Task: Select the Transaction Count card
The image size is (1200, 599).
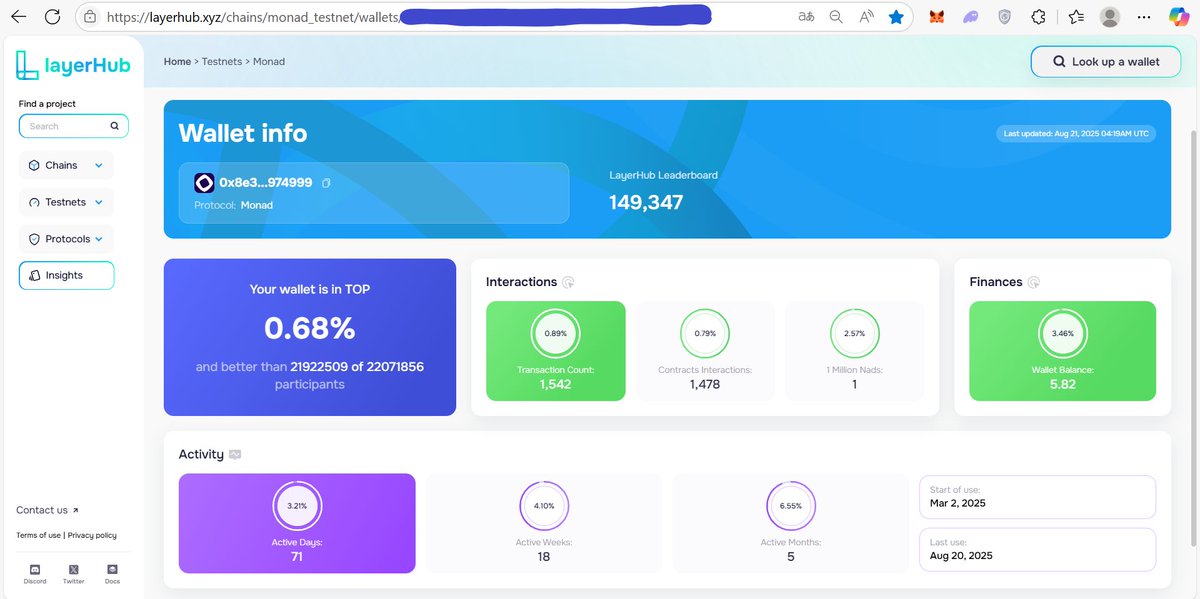Action: [556, 351]
